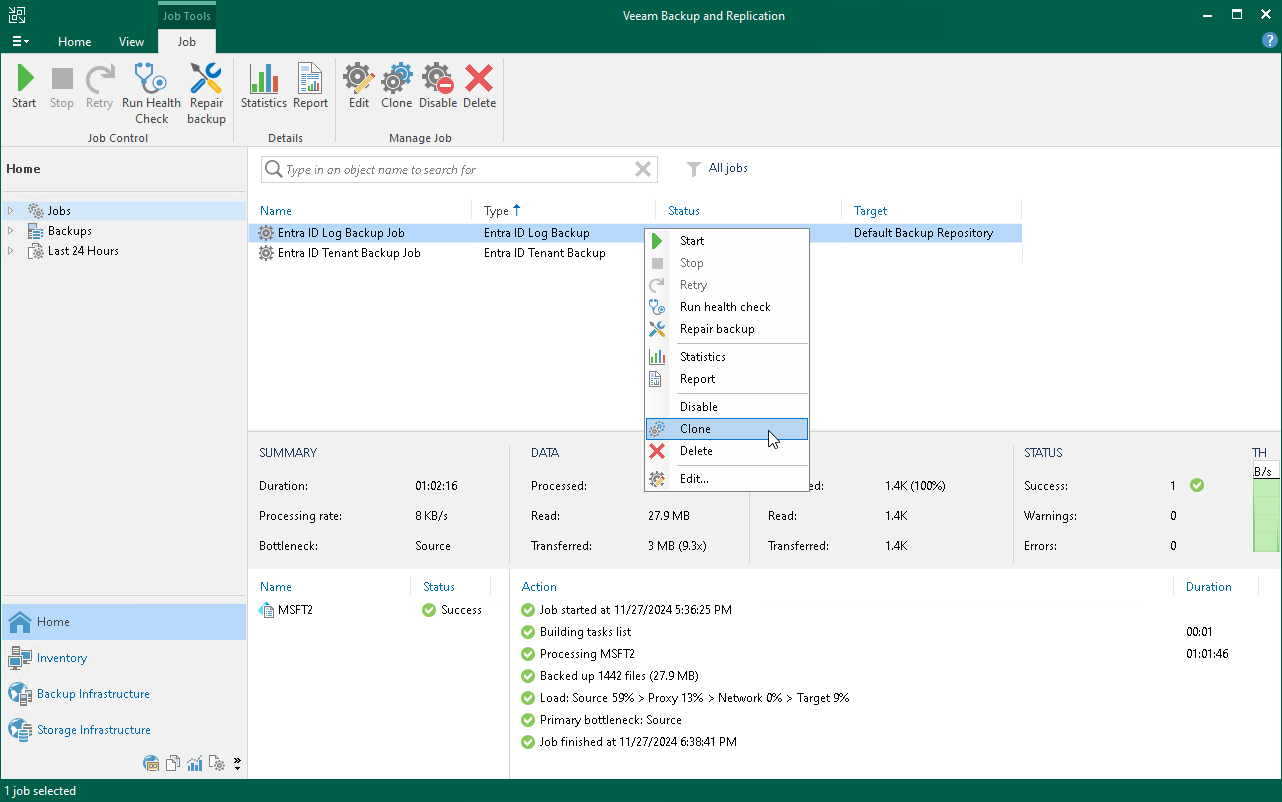Viewport: 1282px width, 802px height.
Task: Click the MSFT2 object icon
Action: click(x=266, y=610)
